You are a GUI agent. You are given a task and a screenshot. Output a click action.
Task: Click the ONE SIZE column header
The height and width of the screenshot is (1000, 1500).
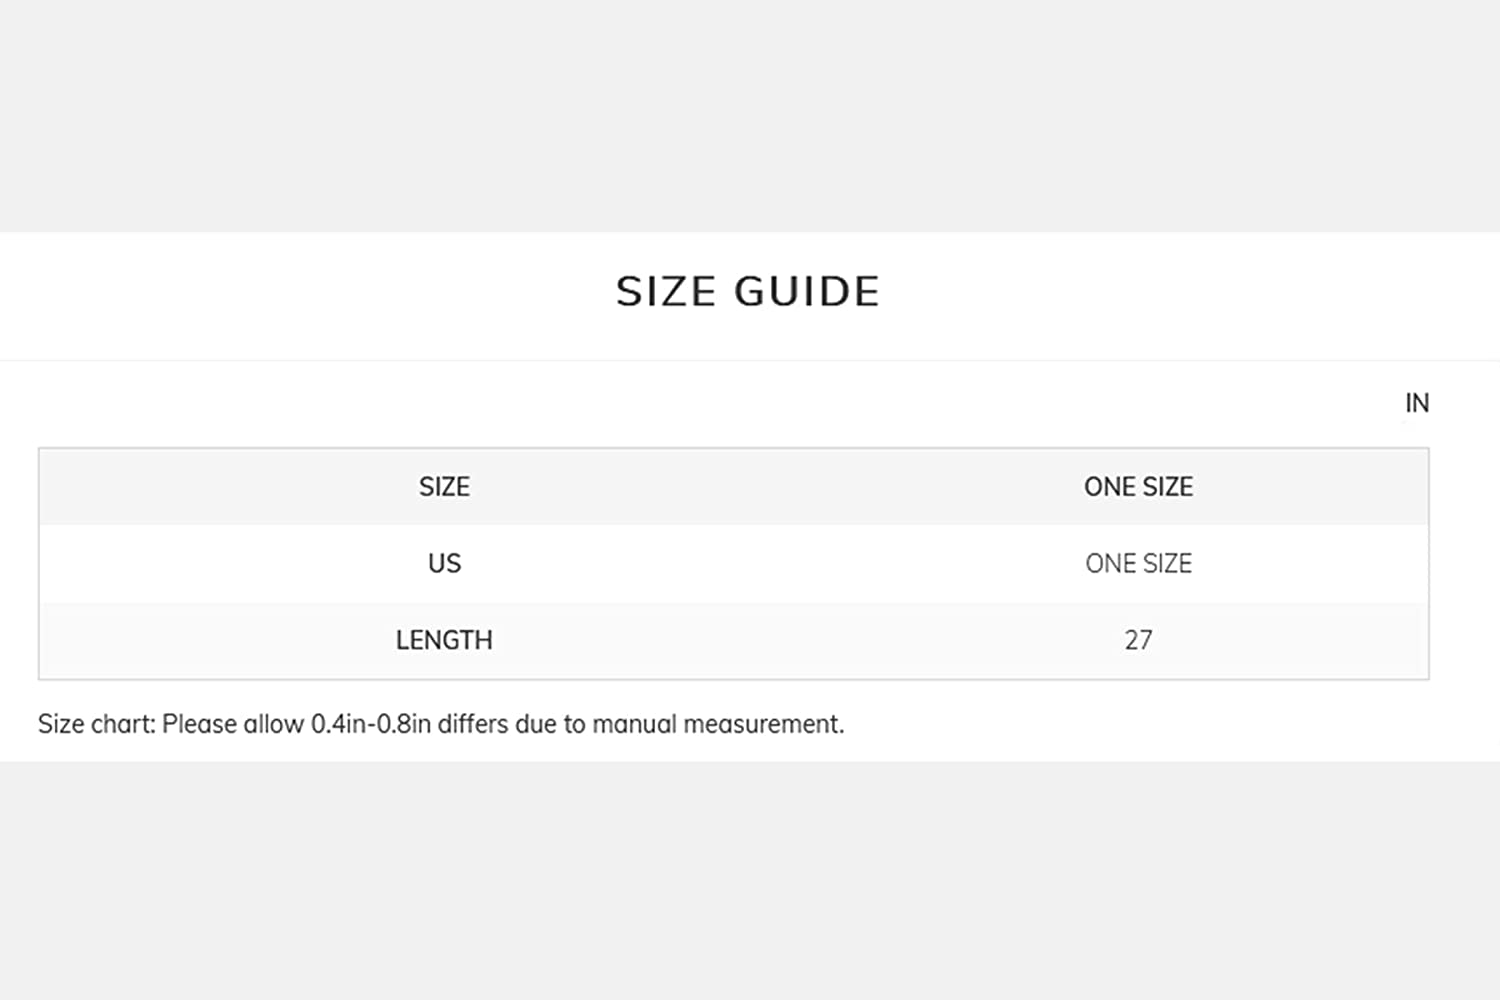1138,487
